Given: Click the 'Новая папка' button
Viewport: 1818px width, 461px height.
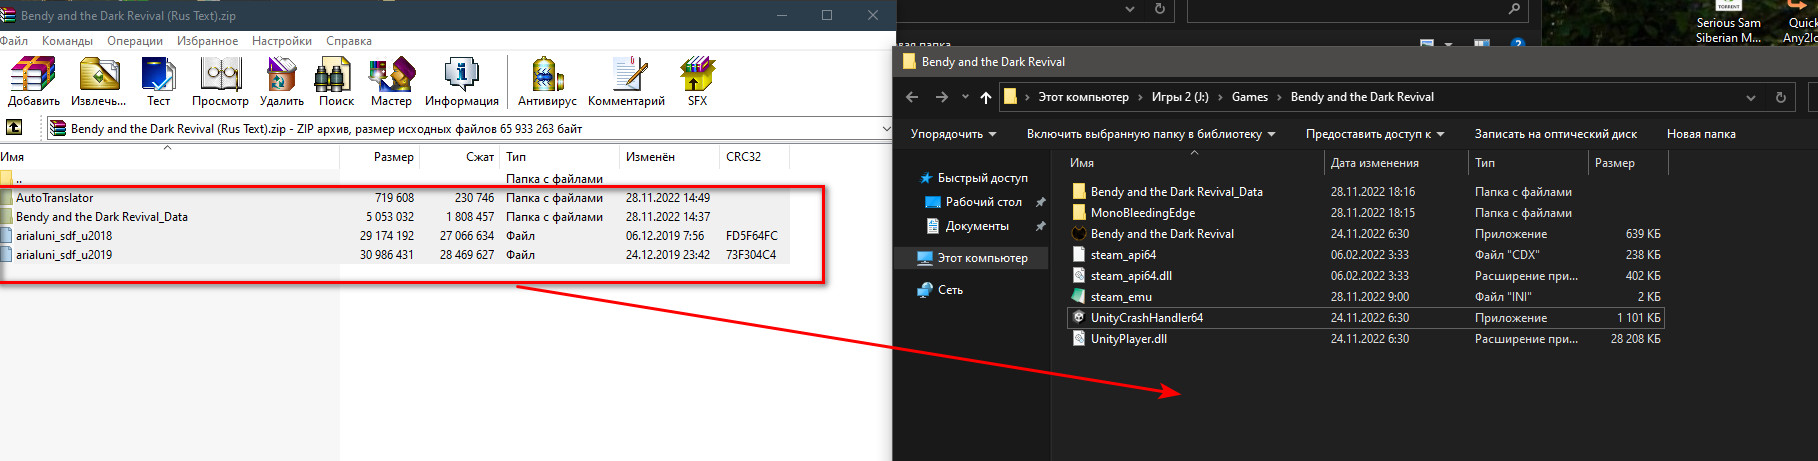Looking at the screenshot, I should (x=1701, y=134).
